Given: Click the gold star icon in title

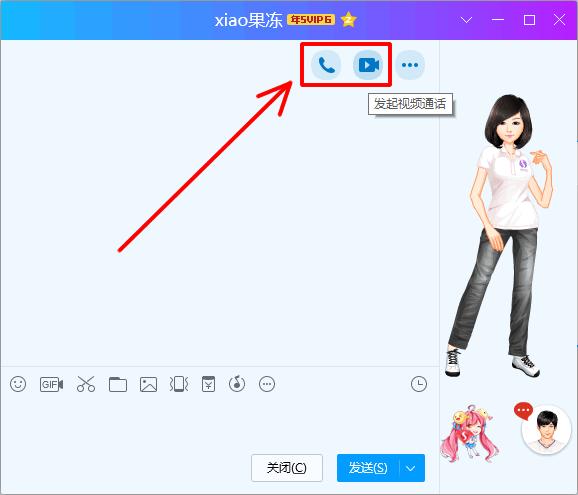Looking at the screenshot, I should (x=348, y=20).
